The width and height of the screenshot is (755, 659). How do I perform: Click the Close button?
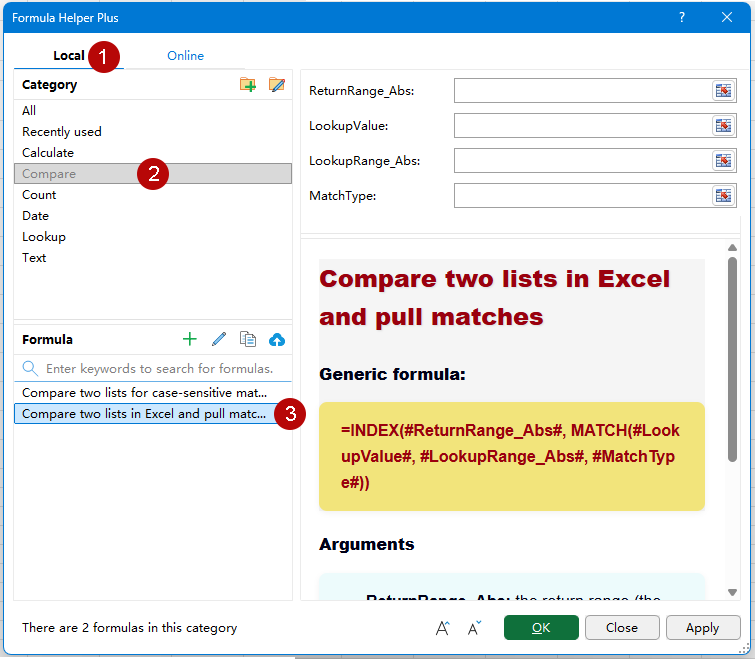pyautogui.click(x=622, y=628)
